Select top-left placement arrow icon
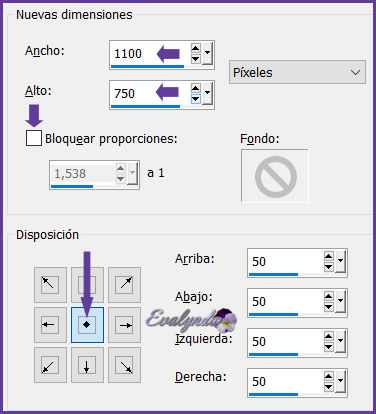Image resolution: width=376 pixels, height=414 pixels. pyautogui.click(x=50, y=285)
